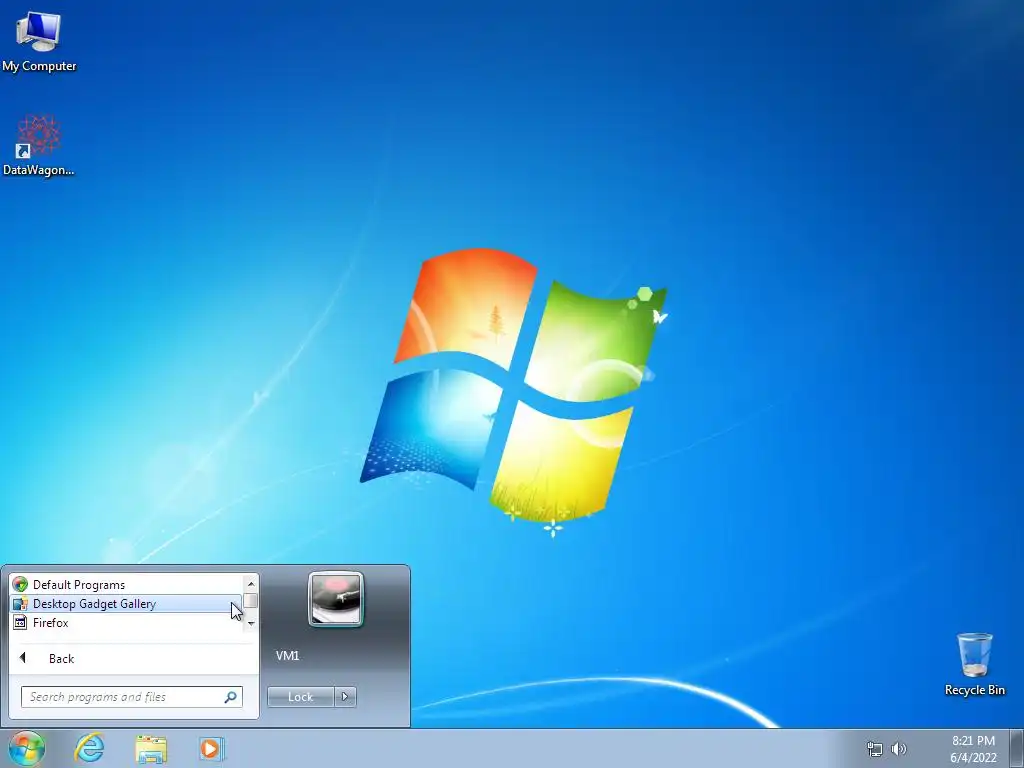Click the Lock button
Image resolution: width=1024 pixels, height=768 pixels.
click(x=300, y=697)
